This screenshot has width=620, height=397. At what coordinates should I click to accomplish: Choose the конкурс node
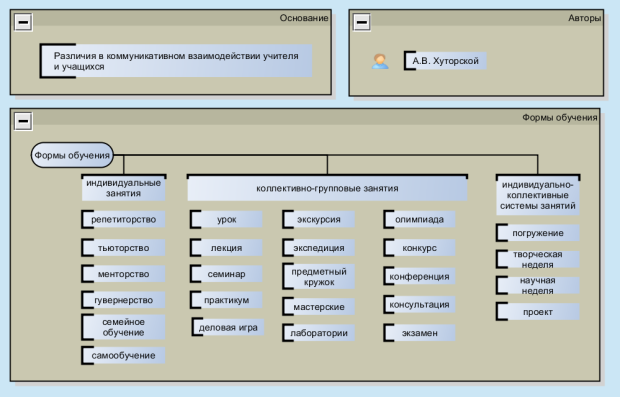point(419,248)
